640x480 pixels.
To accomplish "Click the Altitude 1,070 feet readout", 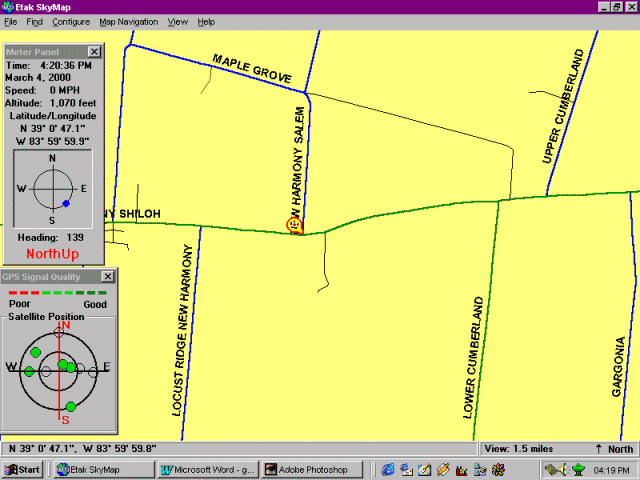I will (51, 103).
